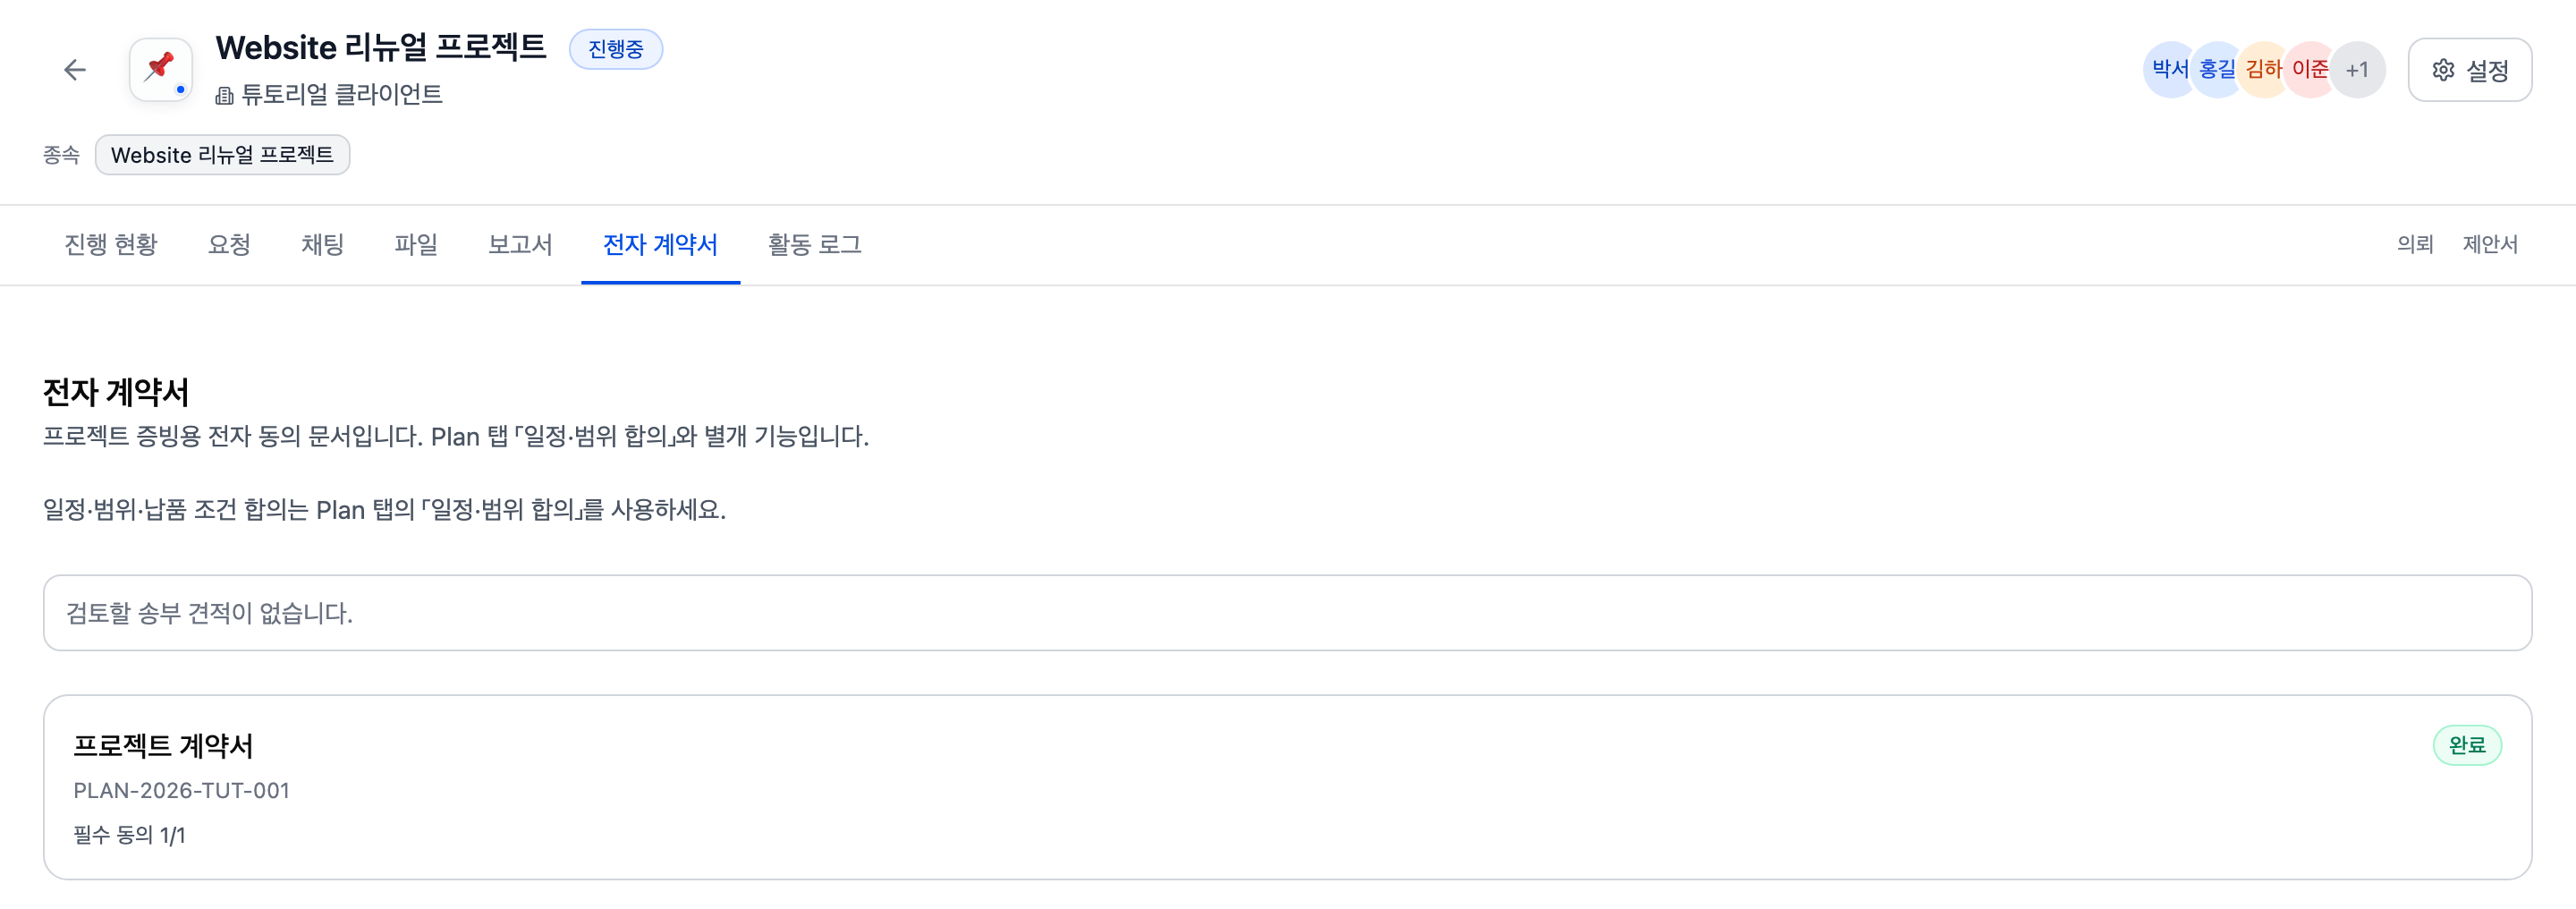Open the 진행 현황 tab
The width and height of the screenshot is (2576, 909).
pyautogui.click(x=111, y=245)
